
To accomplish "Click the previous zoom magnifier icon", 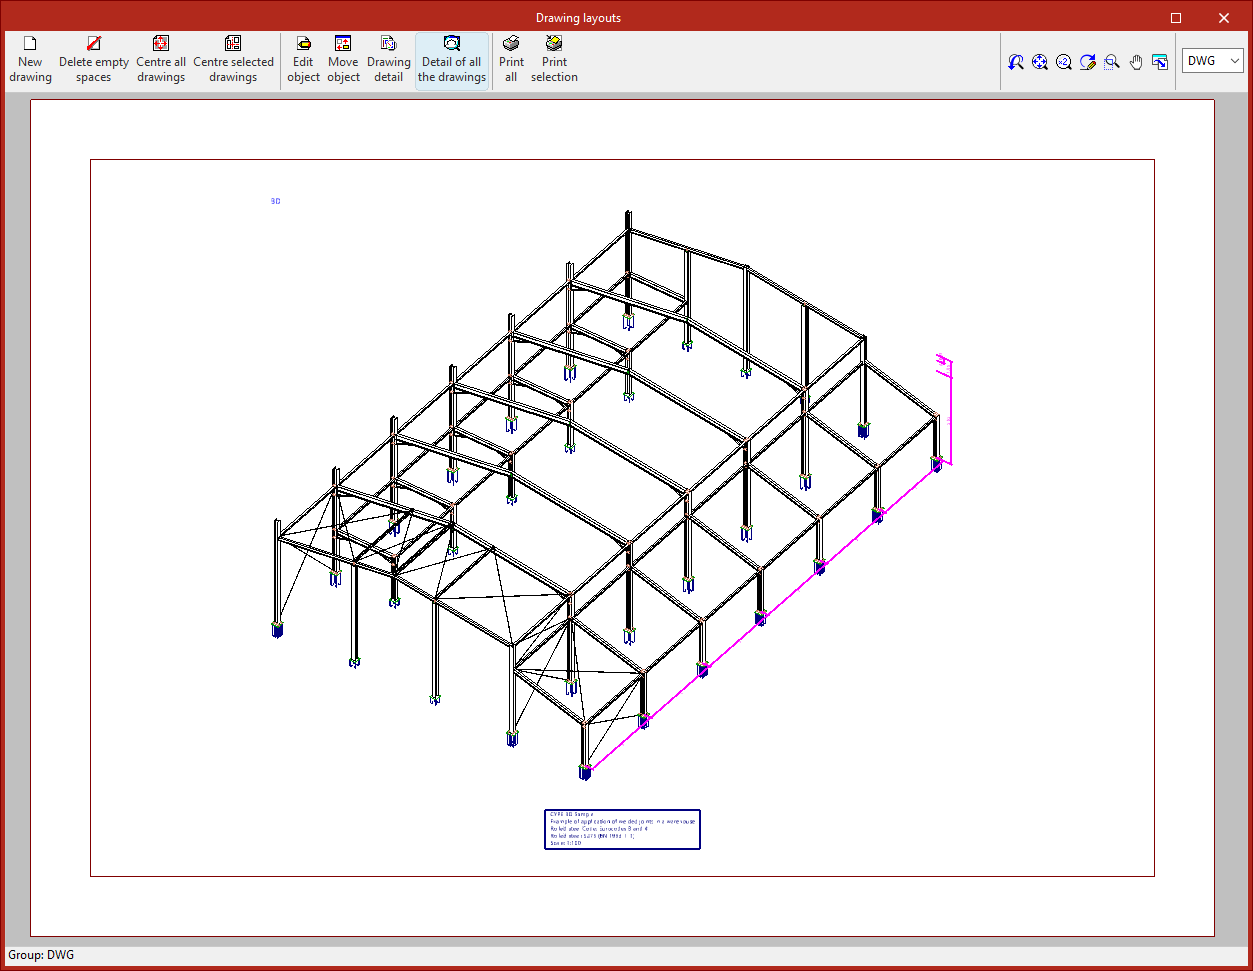I will [1016, 61].
